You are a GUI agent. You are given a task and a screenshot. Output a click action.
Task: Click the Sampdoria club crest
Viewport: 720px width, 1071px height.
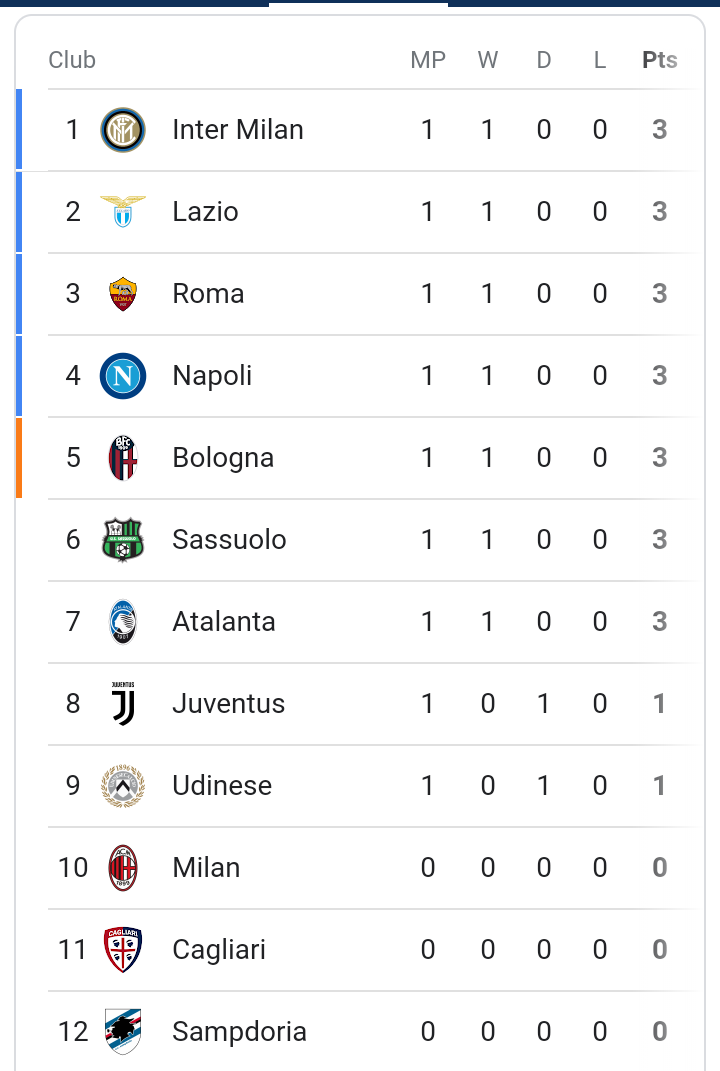click(x=123, y=1031)
